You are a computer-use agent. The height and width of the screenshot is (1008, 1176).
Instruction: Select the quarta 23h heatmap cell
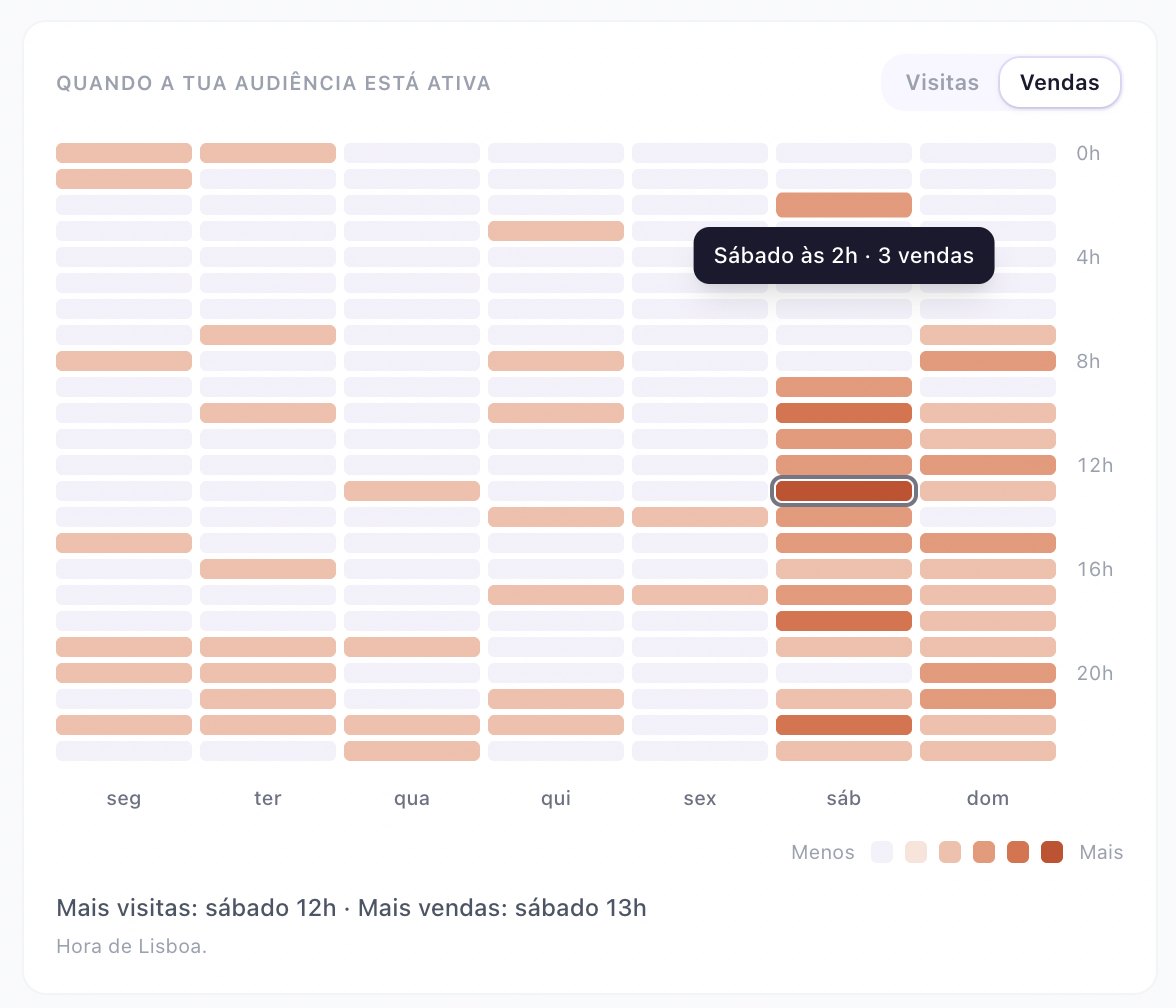tap(412, 751)
